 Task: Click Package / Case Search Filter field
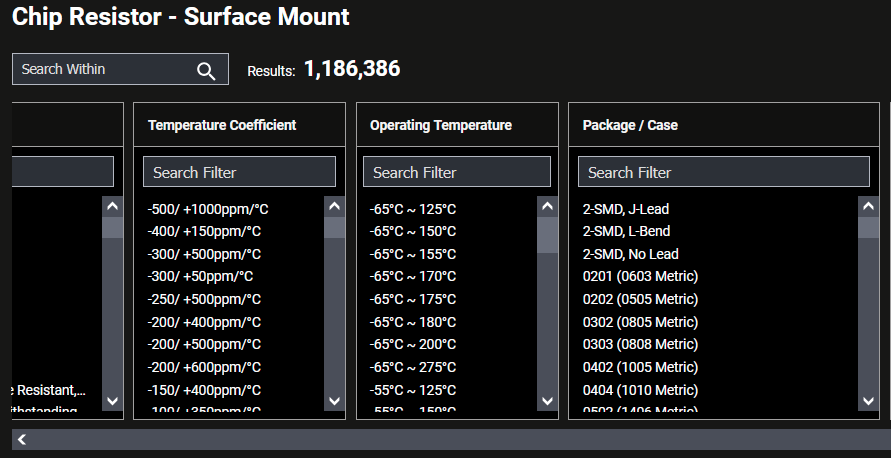click(x=723, y=172)
